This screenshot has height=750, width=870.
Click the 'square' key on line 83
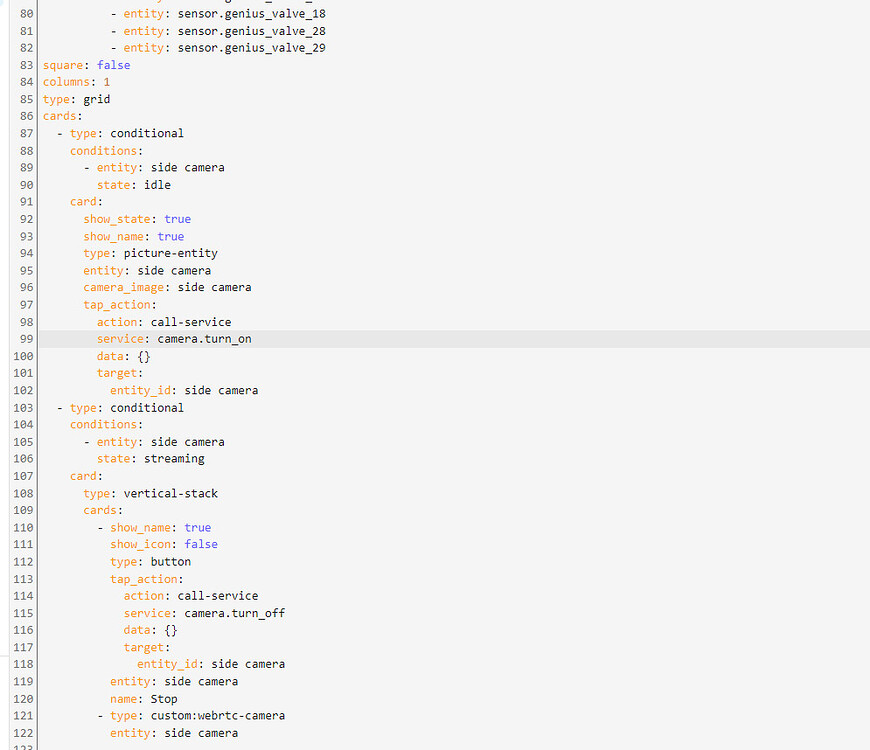[x=63, y=65]
